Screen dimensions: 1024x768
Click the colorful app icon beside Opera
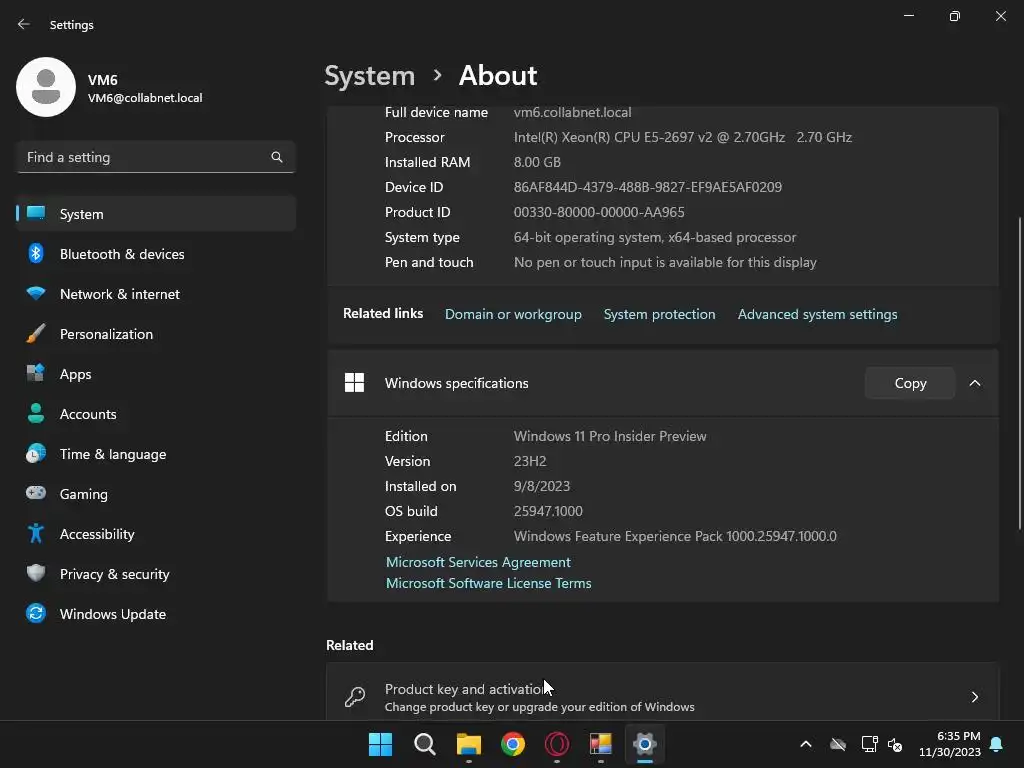click(601, 744)
